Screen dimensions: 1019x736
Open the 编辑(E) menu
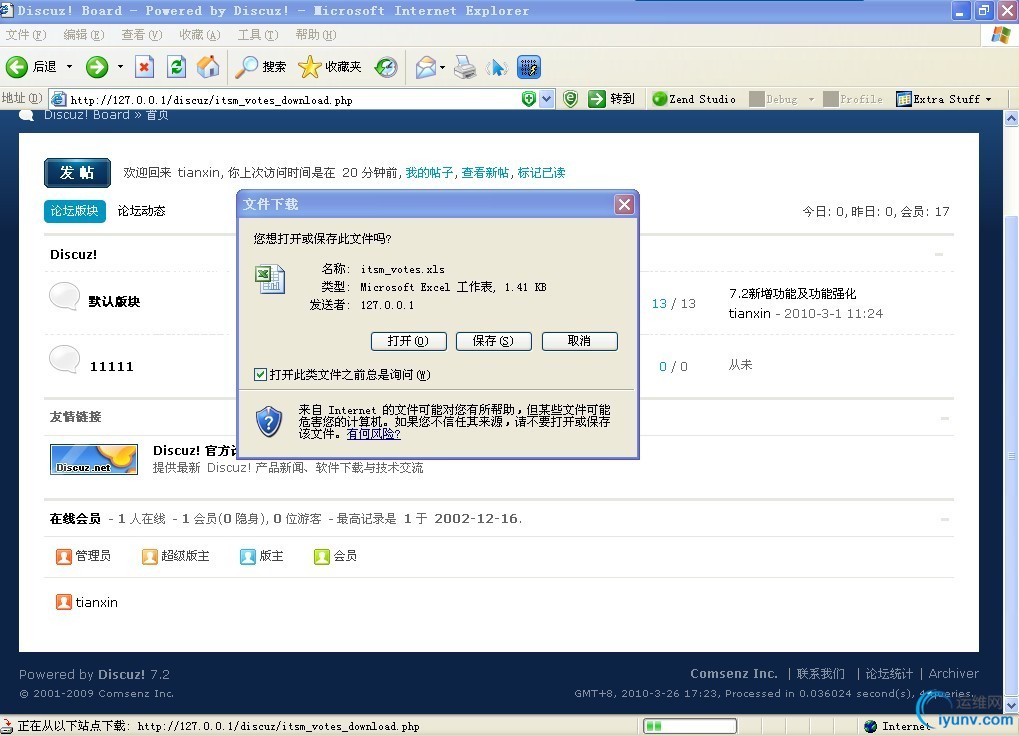click(83, 34)
